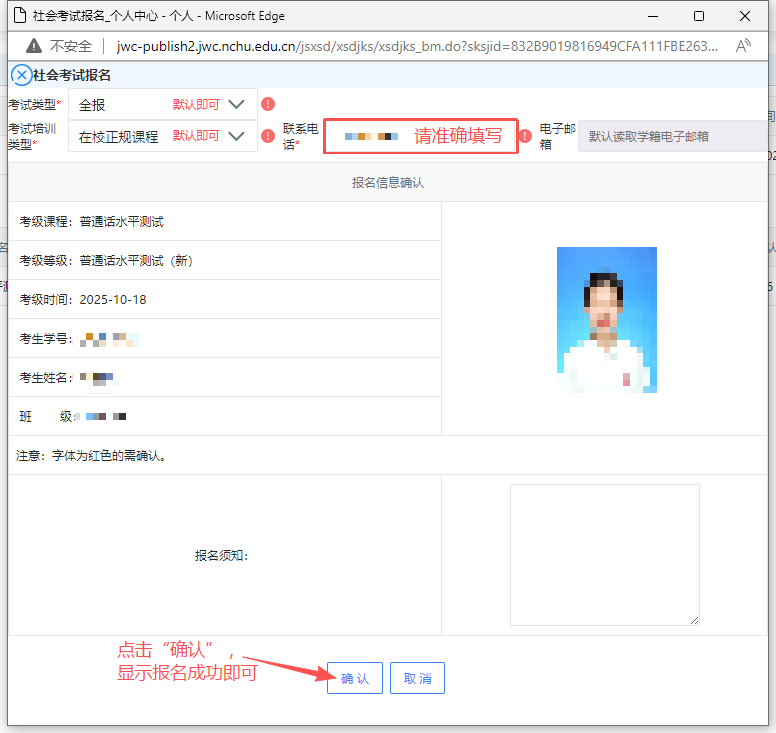Click the candidate ID photo
The image size is (776, 733).
(607, 320)
